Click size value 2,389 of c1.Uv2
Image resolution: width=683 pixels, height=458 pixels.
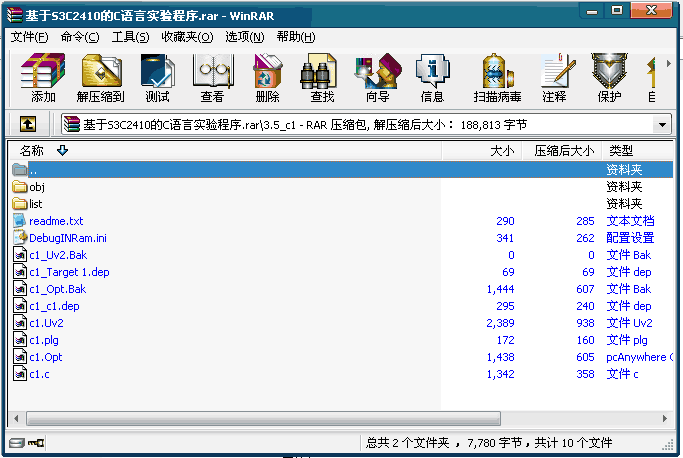coord(500,323)
